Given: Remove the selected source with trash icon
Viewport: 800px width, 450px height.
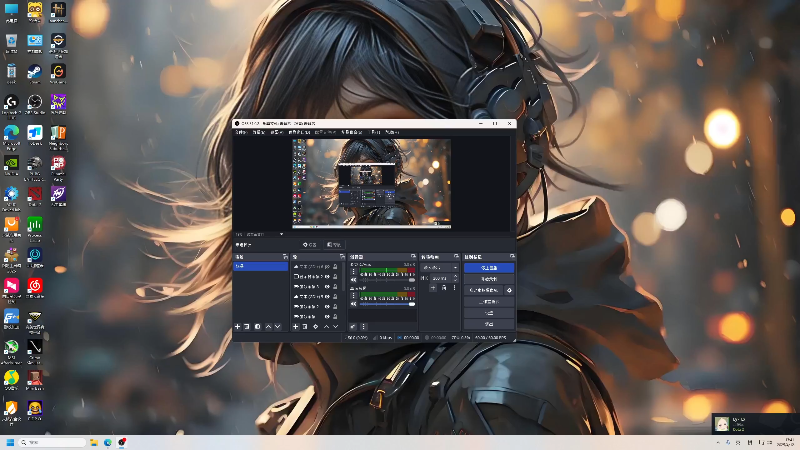Looking at the screenshot, I should (x=305, y=327).
